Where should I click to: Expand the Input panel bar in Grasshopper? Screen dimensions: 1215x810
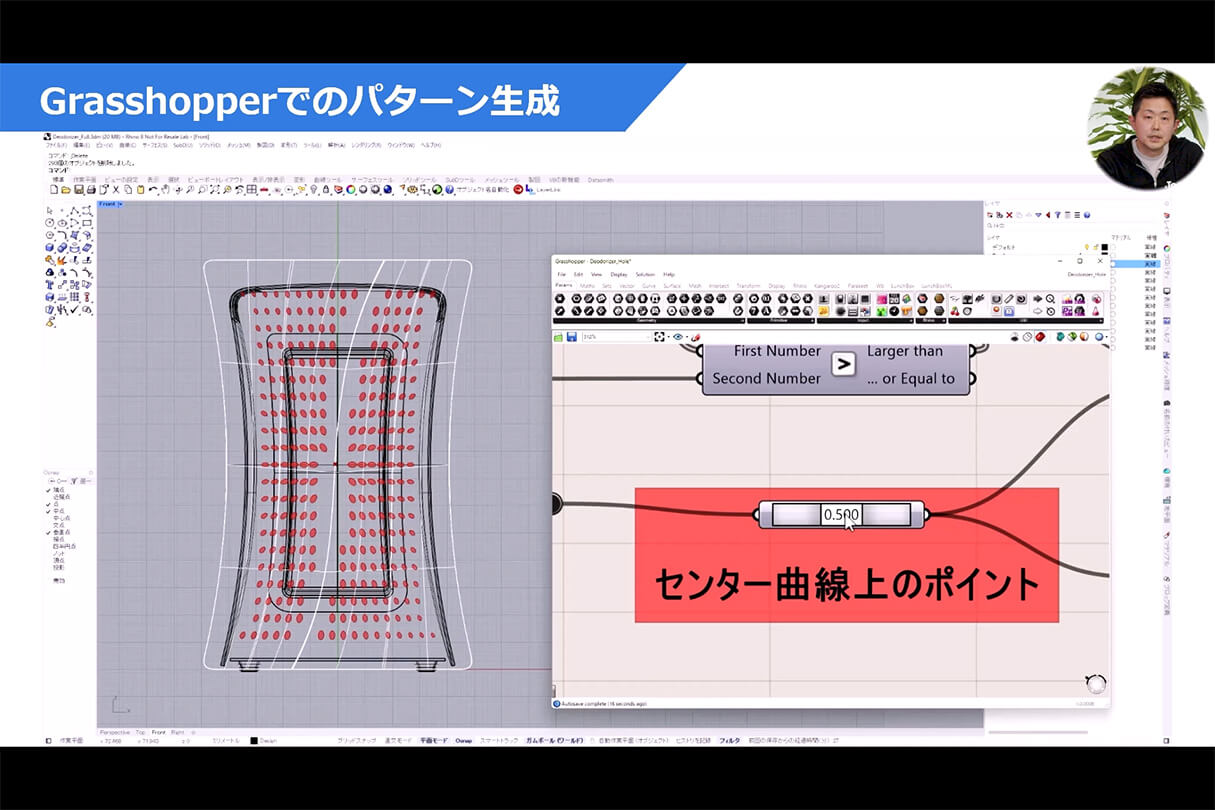[865, 320]
